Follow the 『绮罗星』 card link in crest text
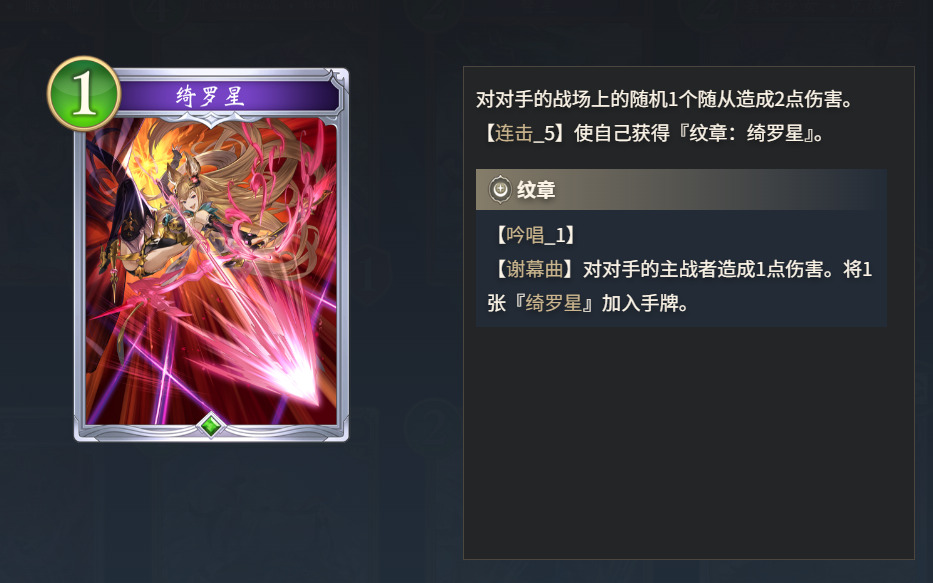The image size is (933, 583). [554, 303]
